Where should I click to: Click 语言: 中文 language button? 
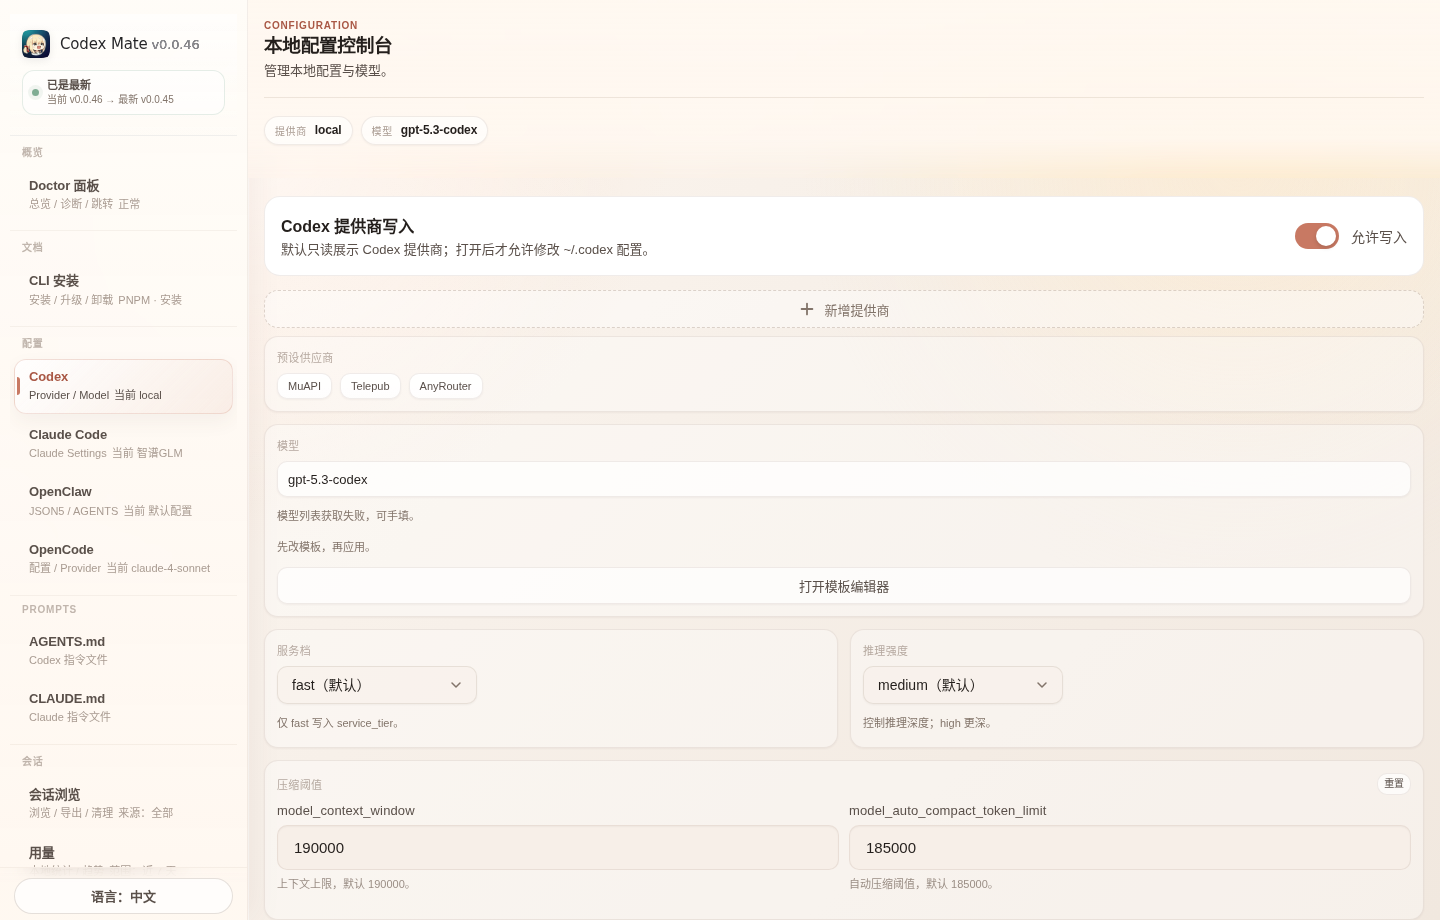124,896
